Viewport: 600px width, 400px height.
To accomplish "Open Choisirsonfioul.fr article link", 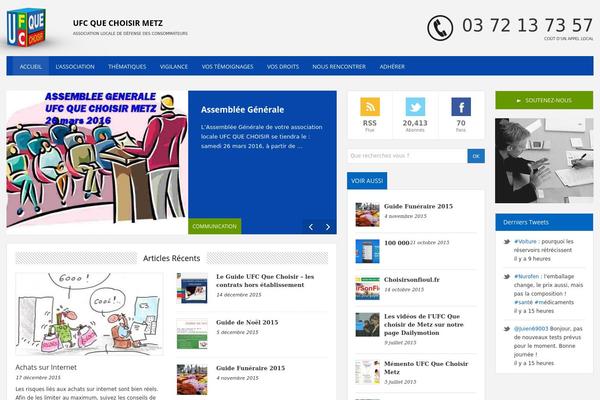I will 412,279.
